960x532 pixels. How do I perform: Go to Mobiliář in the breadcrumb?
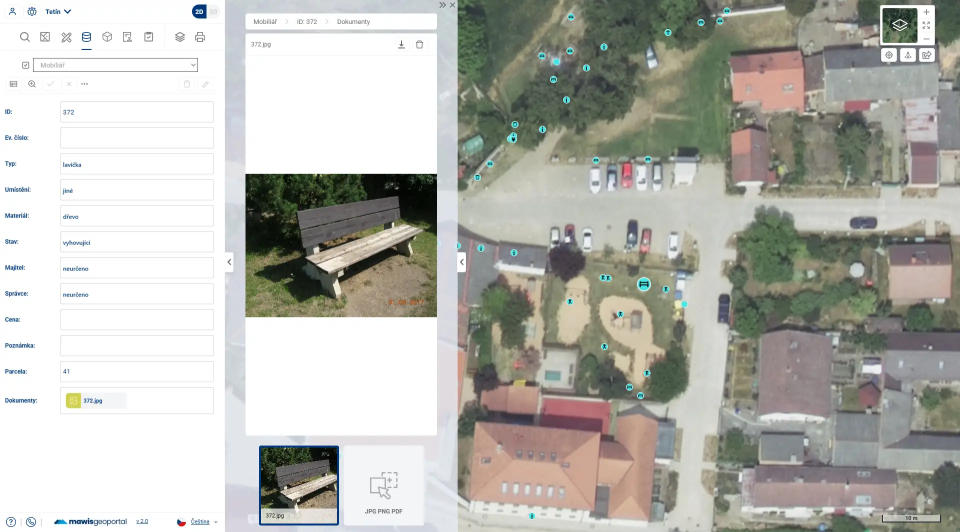click(x=265, y=21)
